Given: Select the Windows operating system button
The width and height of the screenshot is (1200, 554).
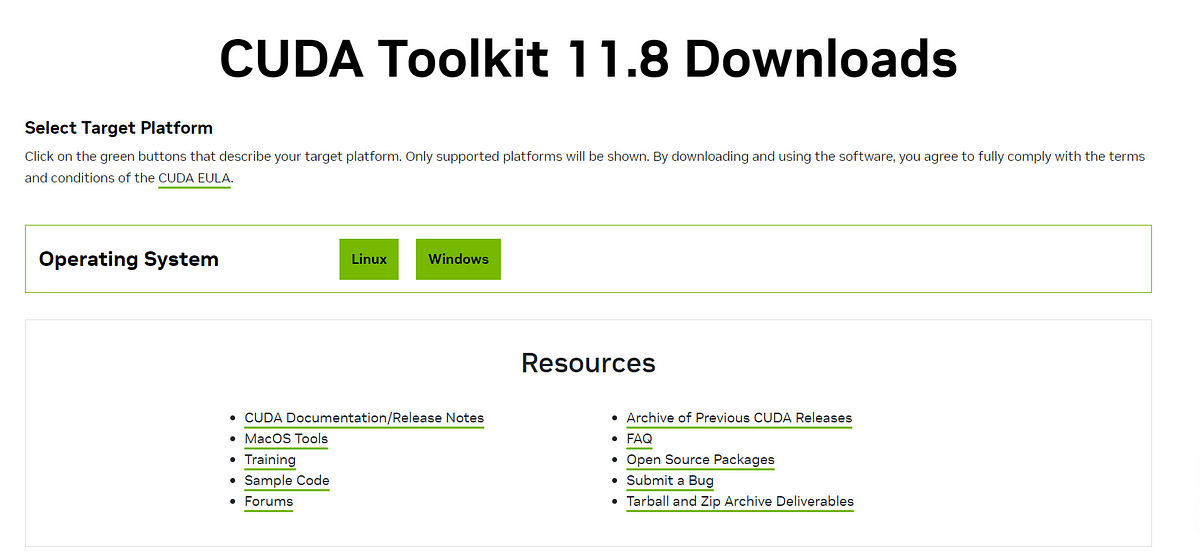Looking at the screenshot, I should [458, 259].
